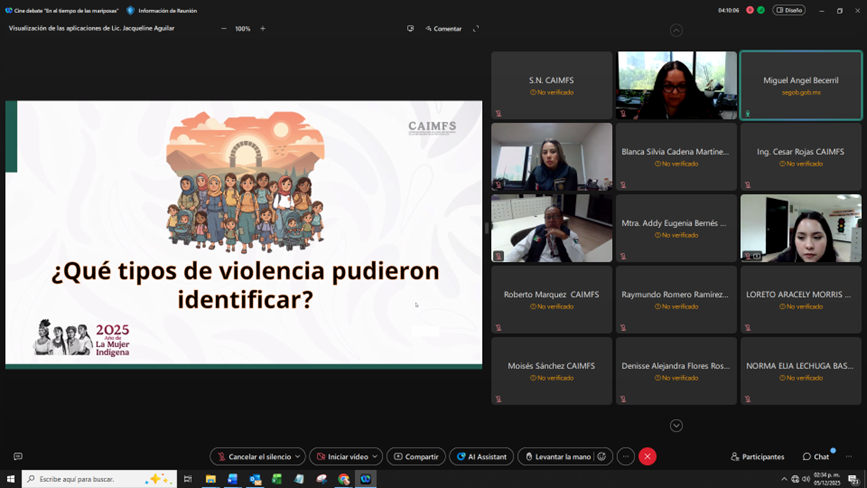Zoom in with the plus icon
The width and height of the screenshot is (867, 488).
(263, 29)
